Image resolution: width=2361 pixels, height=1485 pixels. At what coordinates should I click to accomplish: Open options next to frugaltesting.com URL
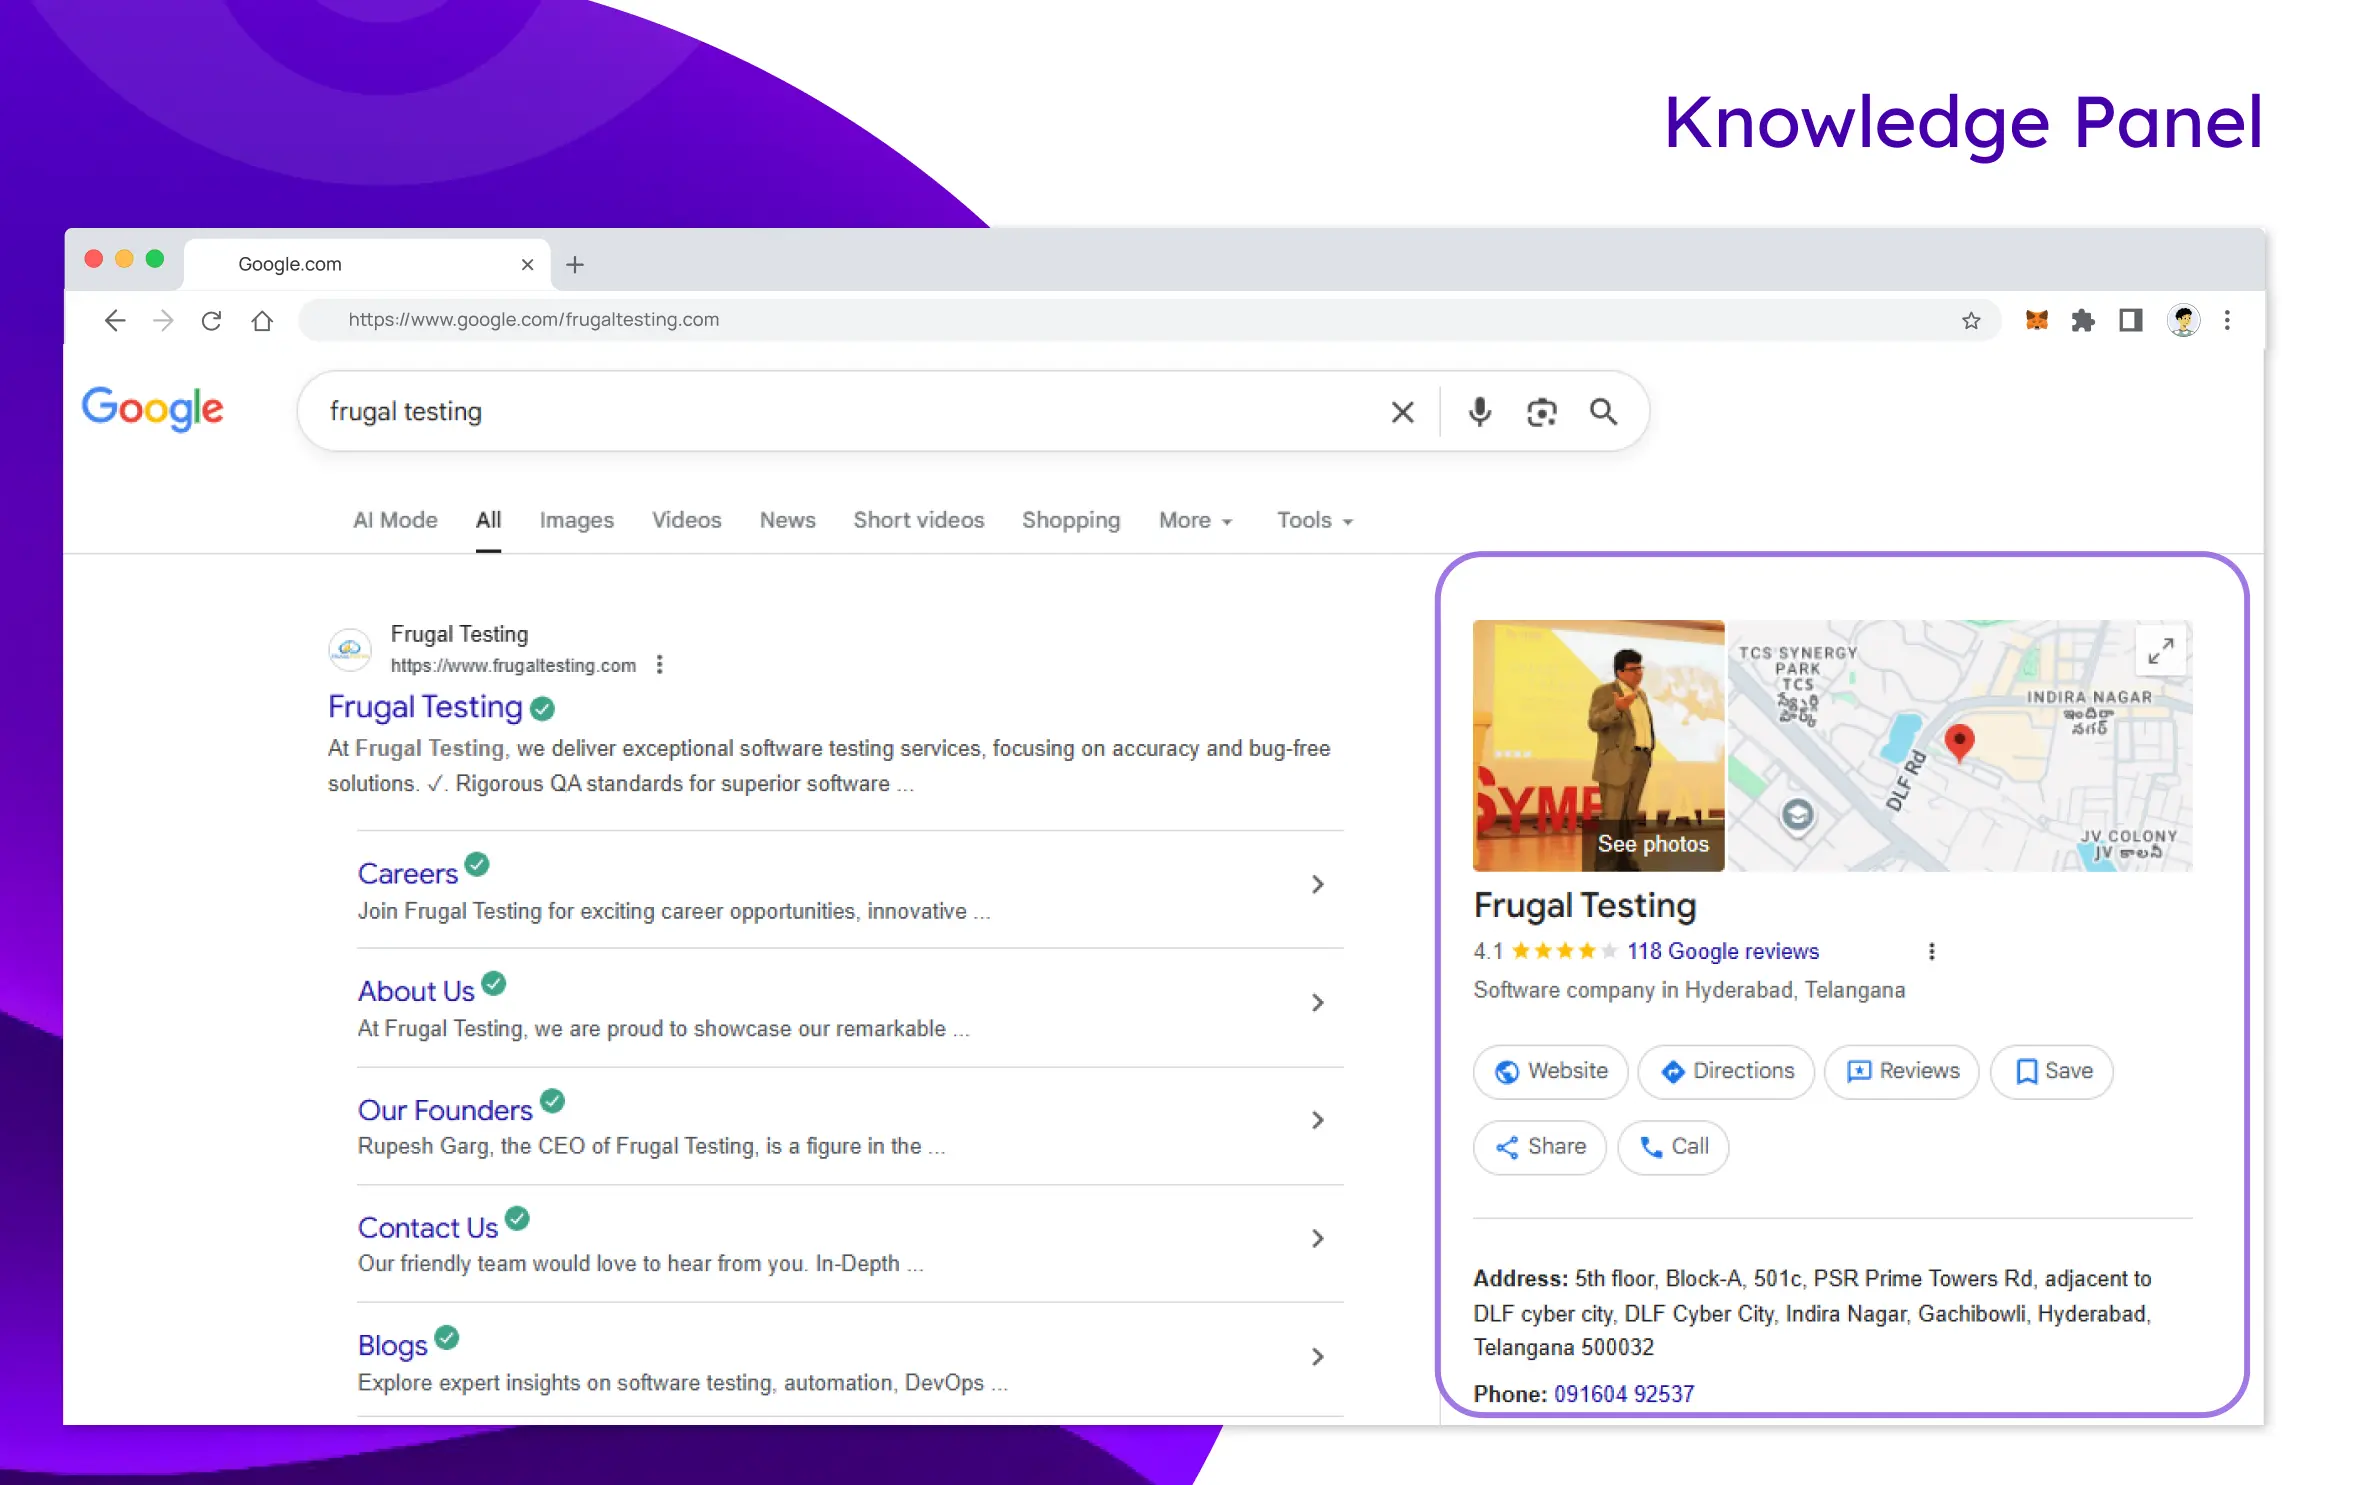point(659,665)
